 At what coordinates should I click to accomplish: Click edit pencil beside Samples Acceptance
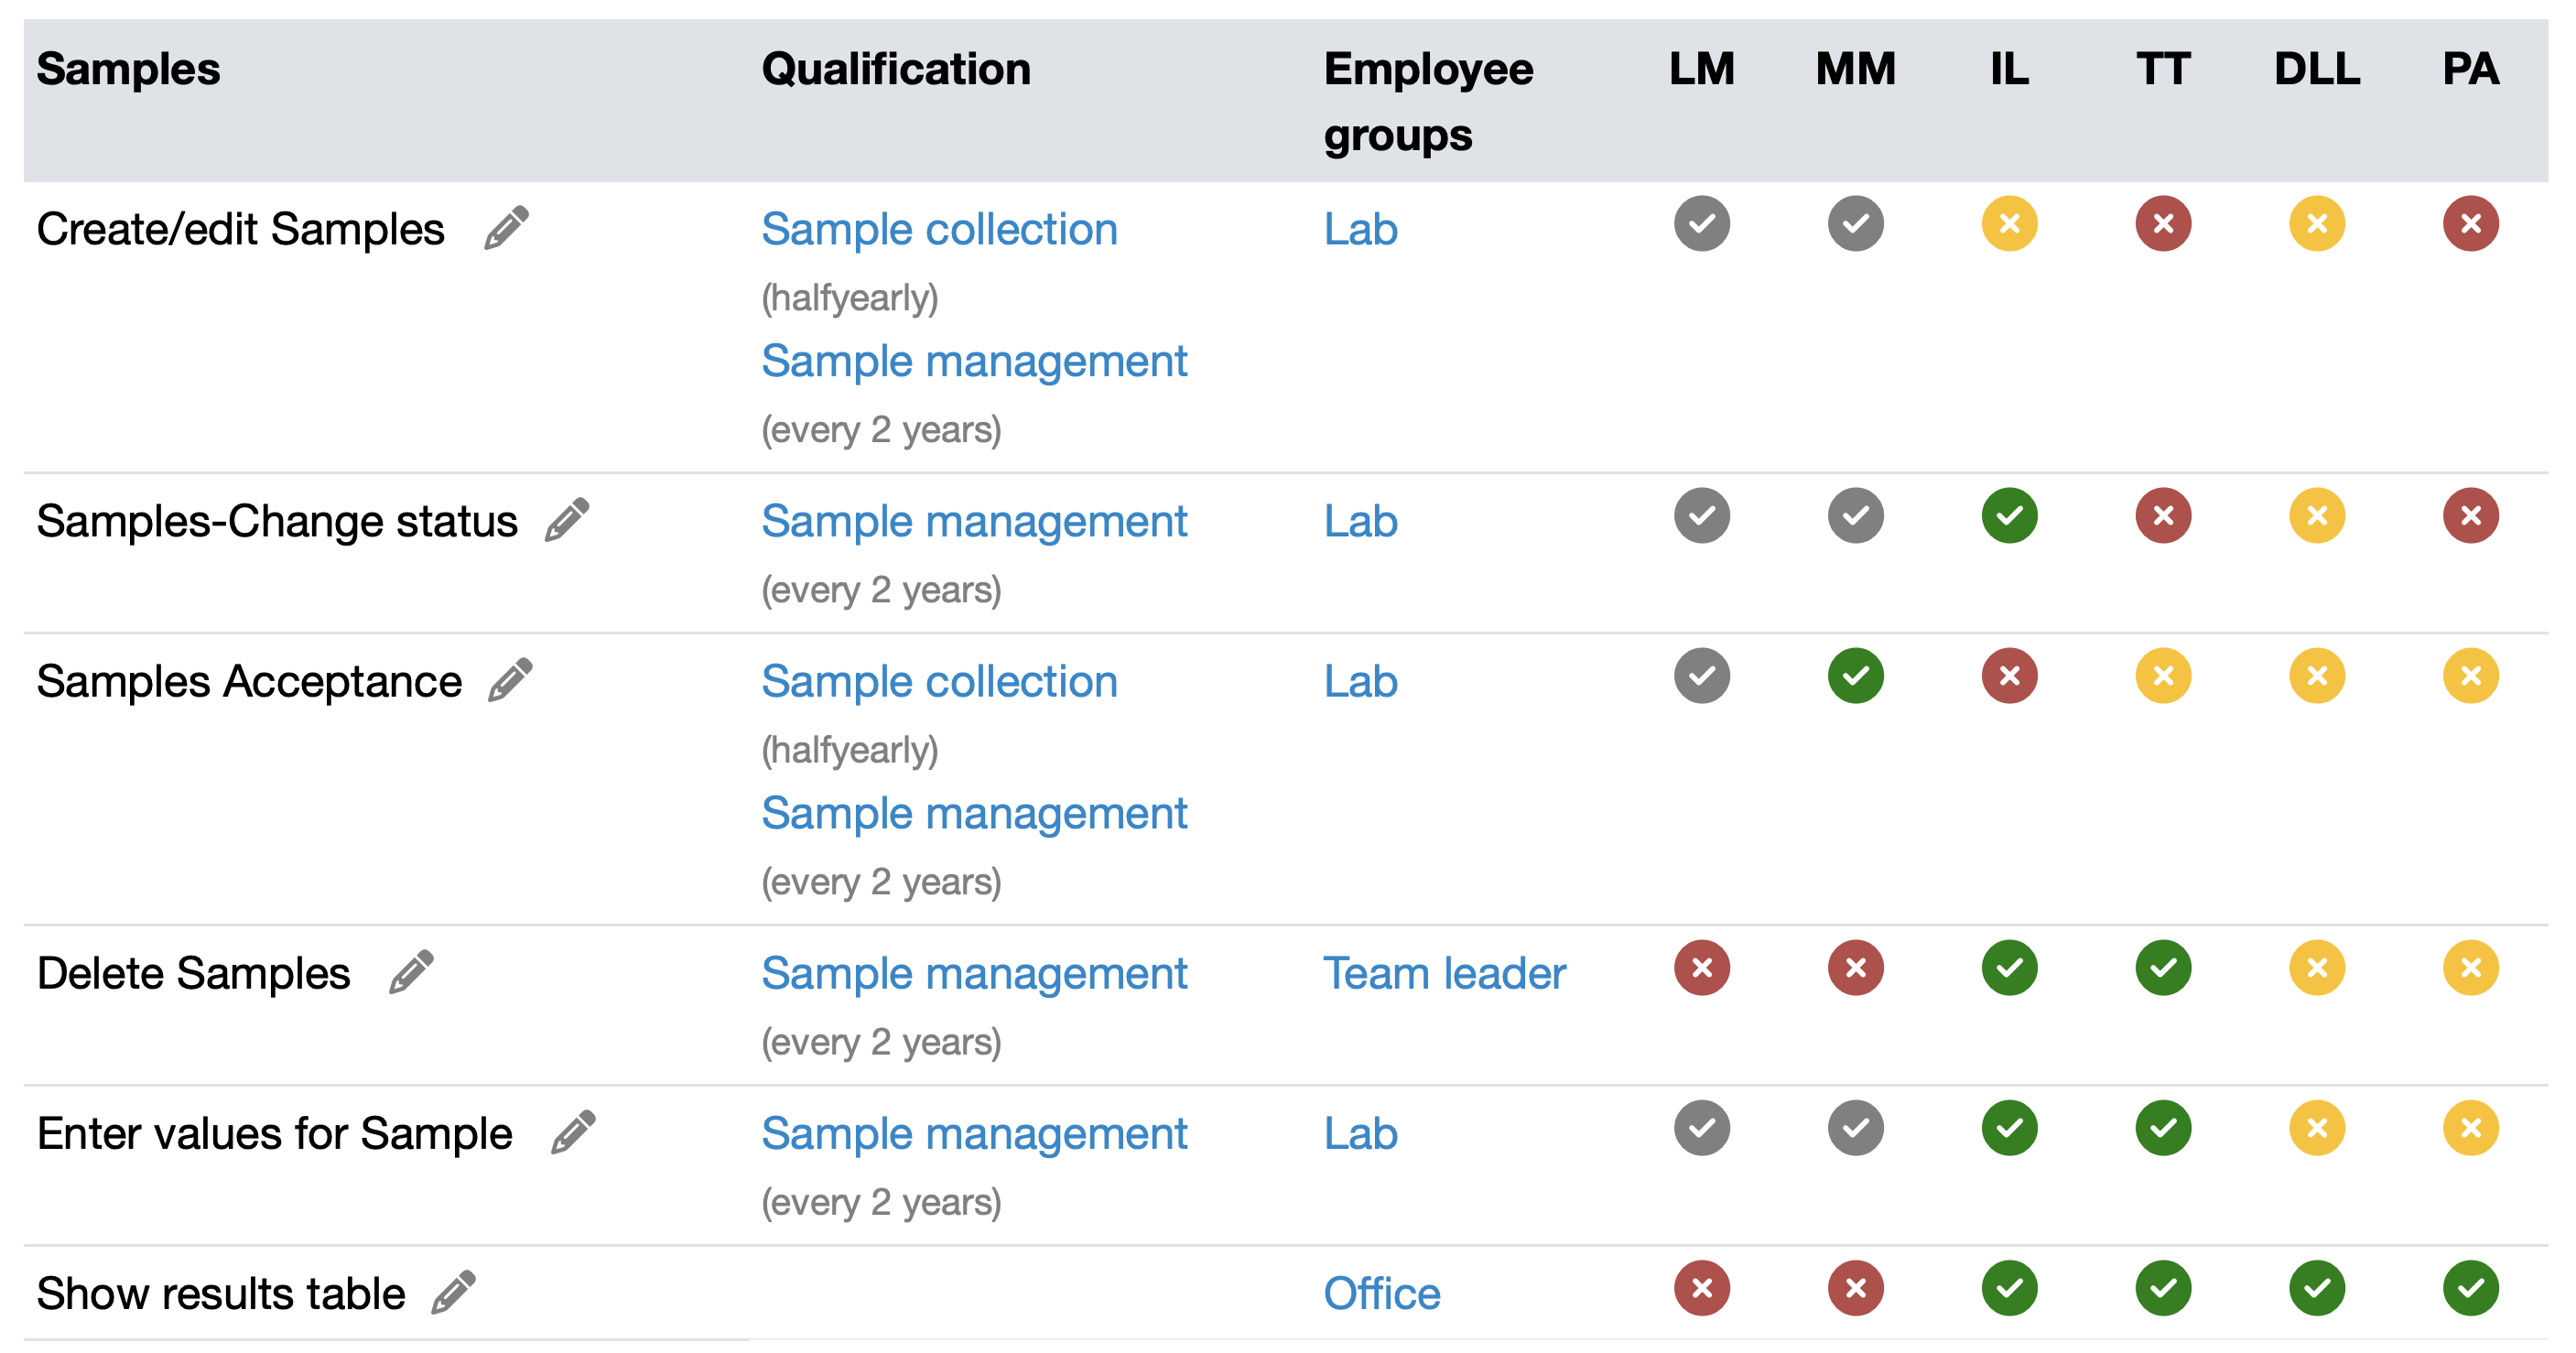point(510,680)
